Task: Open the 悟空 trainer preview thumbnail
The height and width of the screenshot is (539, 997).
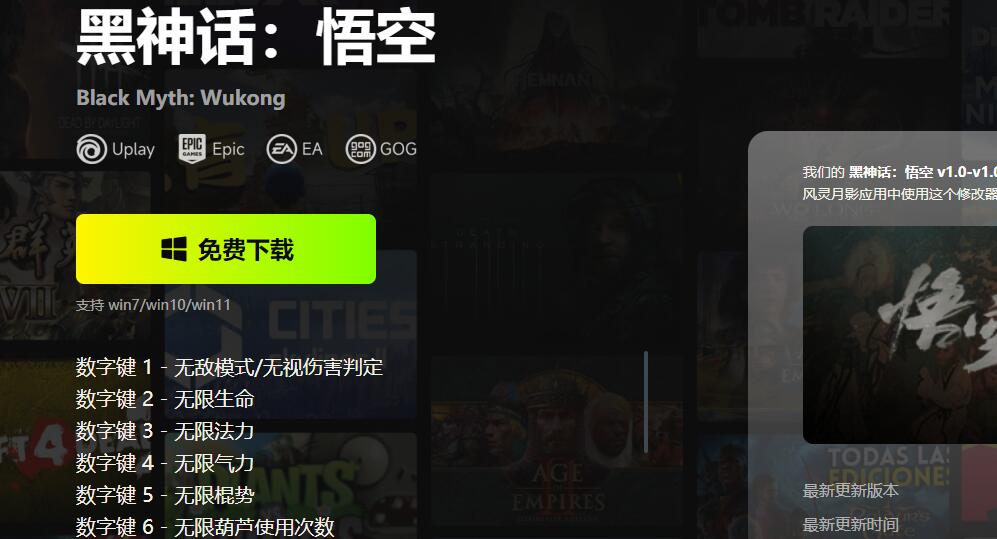Action: click(x=900, y=335)
